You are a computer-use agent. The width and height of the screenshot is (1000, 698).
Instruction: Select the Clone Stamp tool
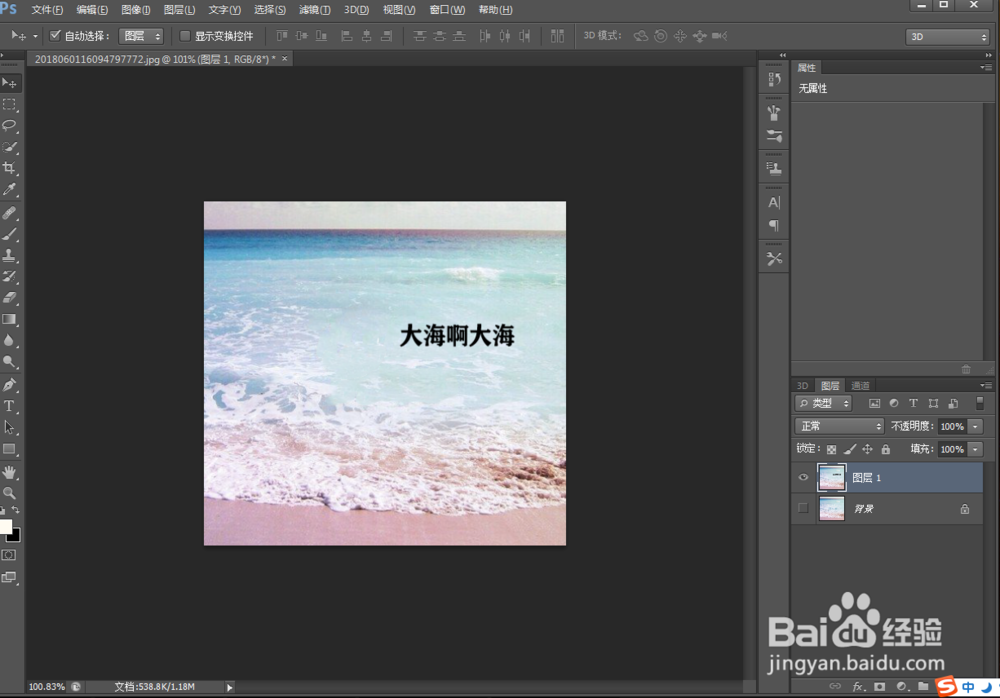pyautogui.click(x=10, y=255)
